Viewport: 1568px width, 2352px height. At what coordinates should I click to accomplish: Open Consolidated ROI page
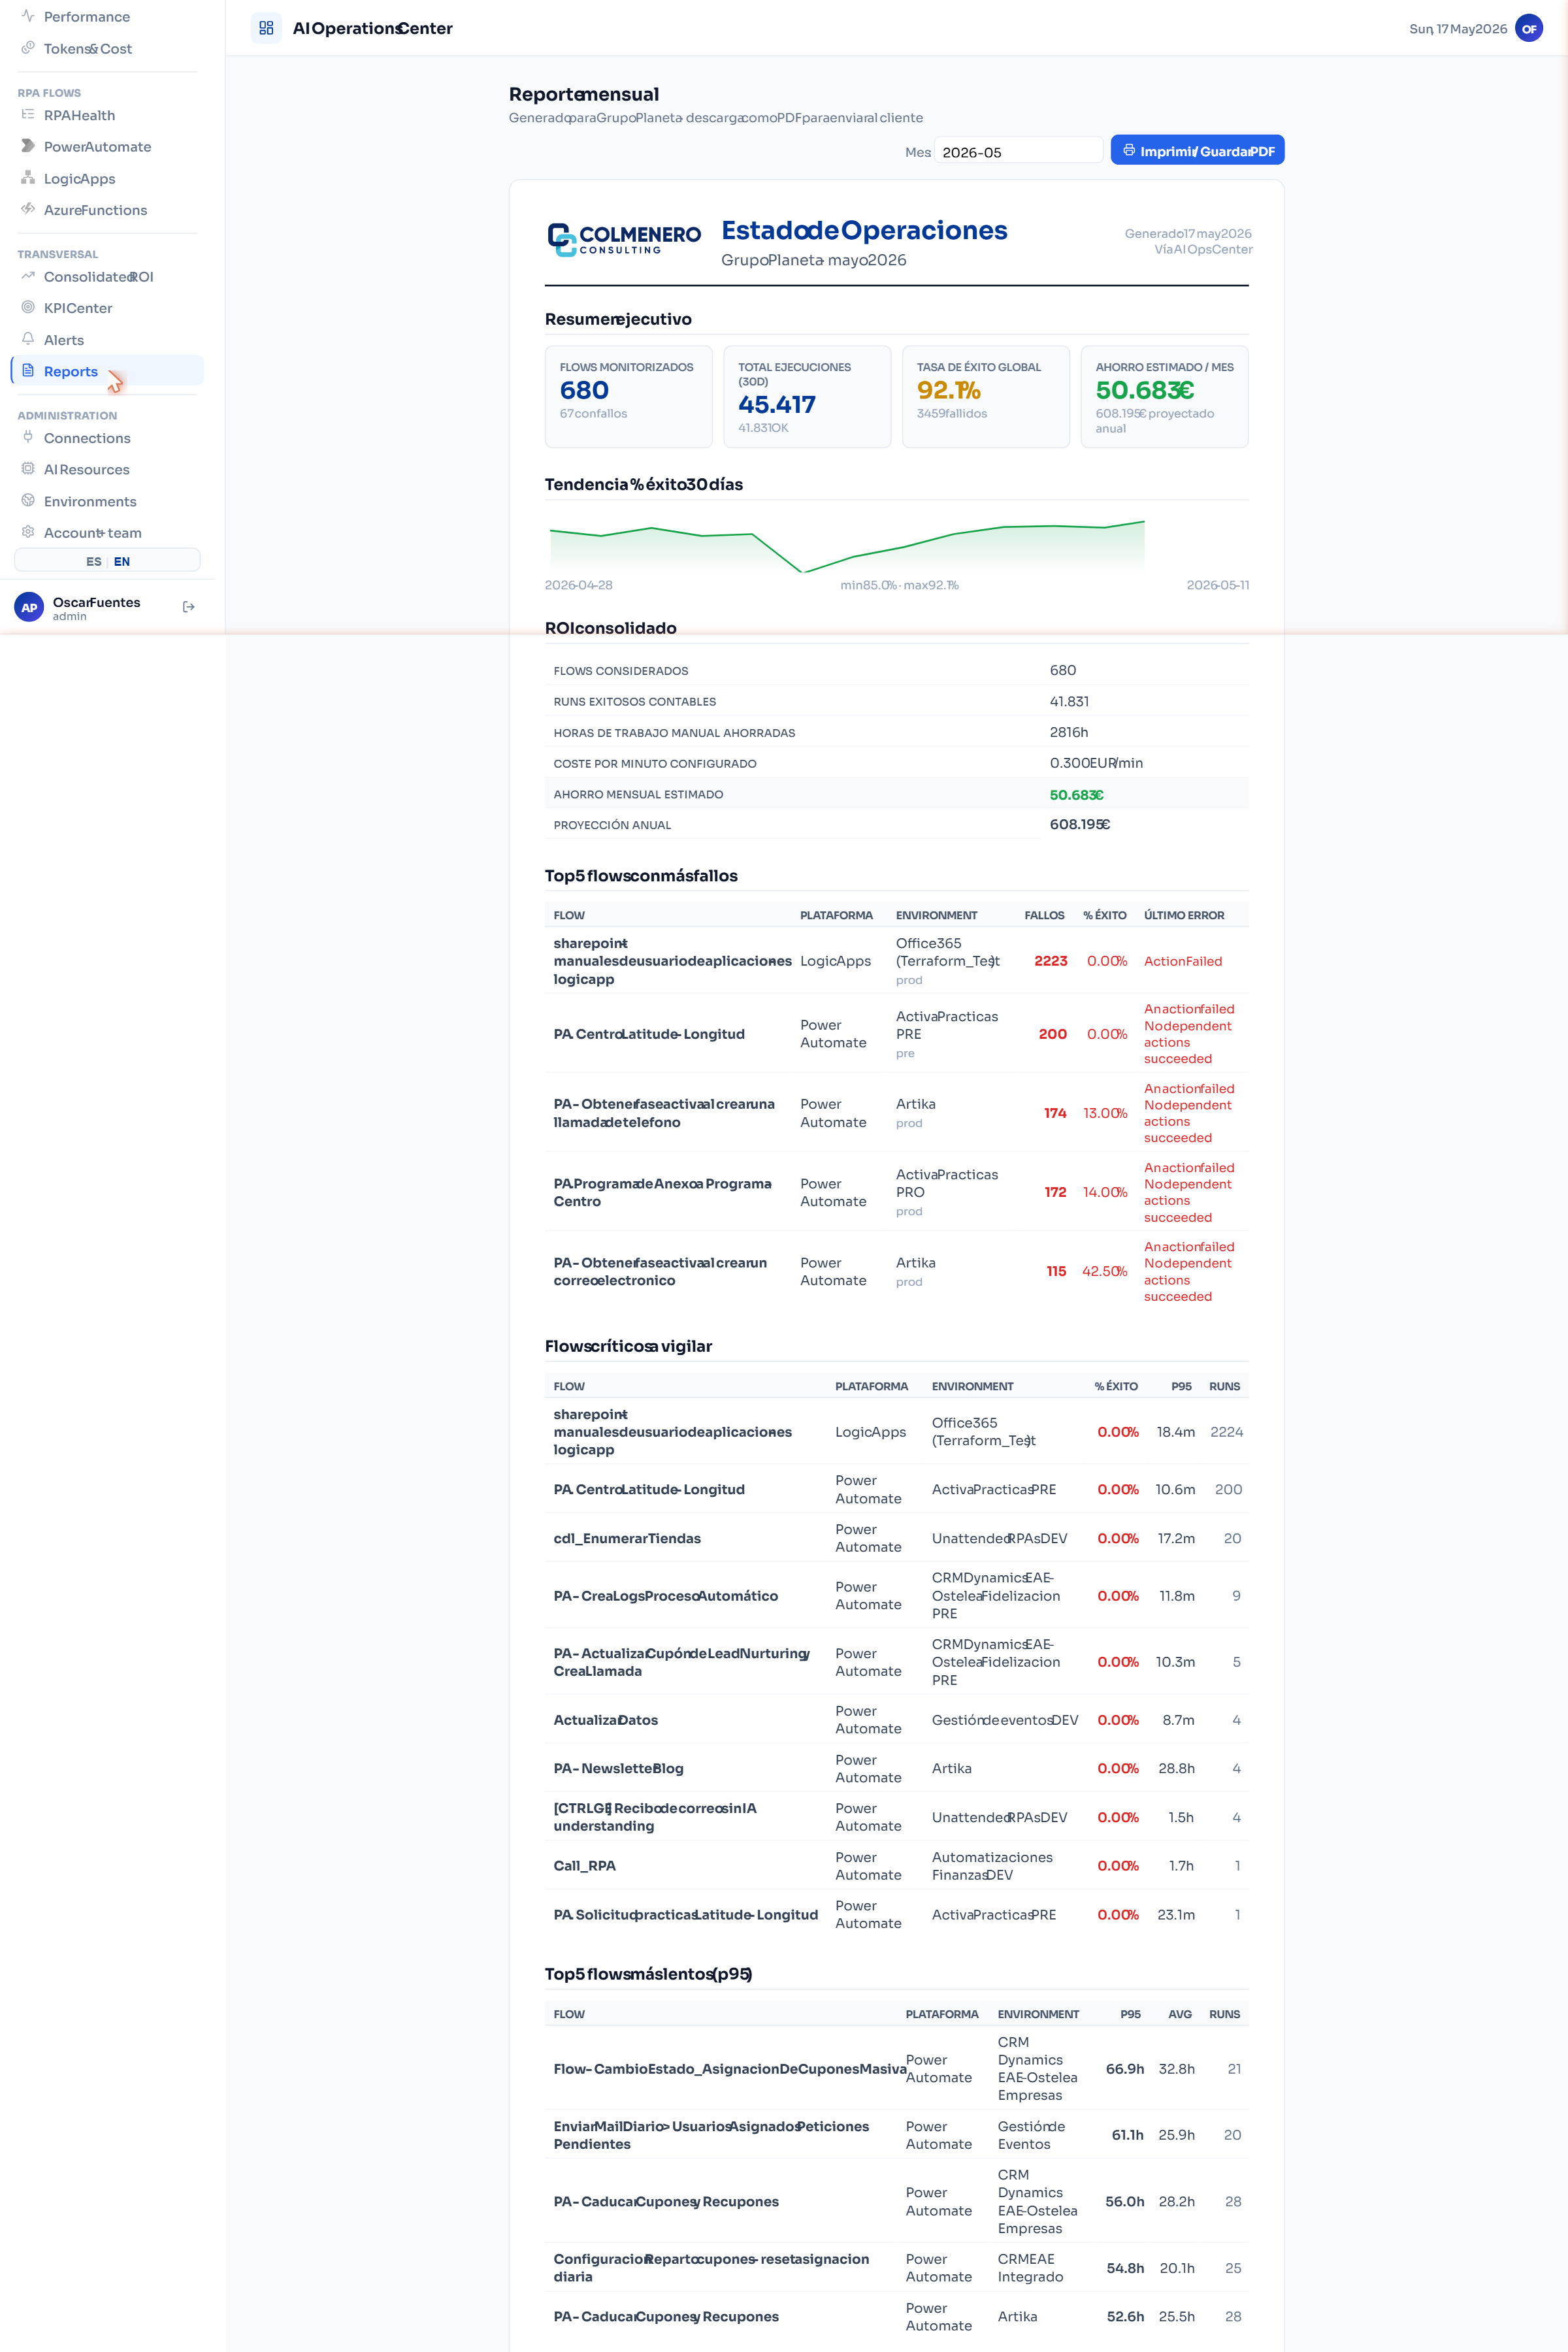tap(108, 276)
